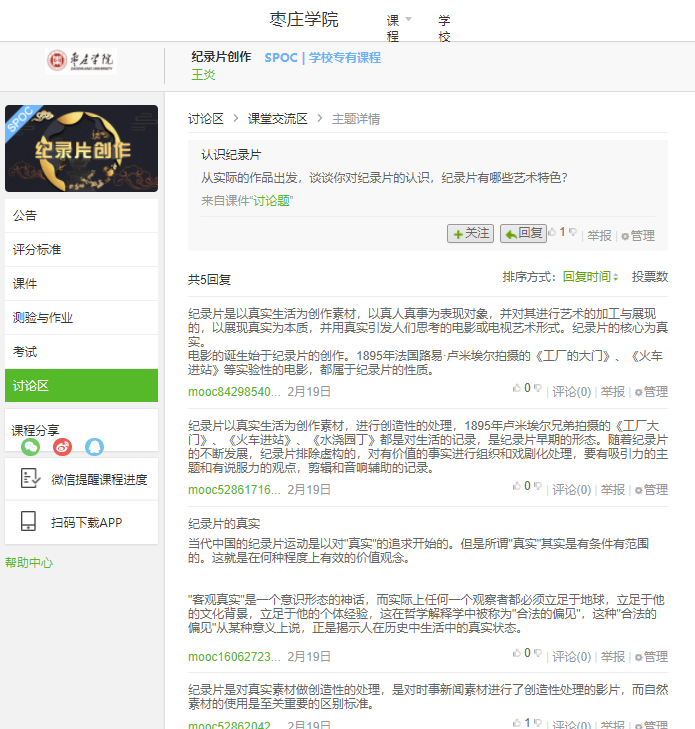
Task: Share the course via Weibo icon
Action: coord(62,447)
